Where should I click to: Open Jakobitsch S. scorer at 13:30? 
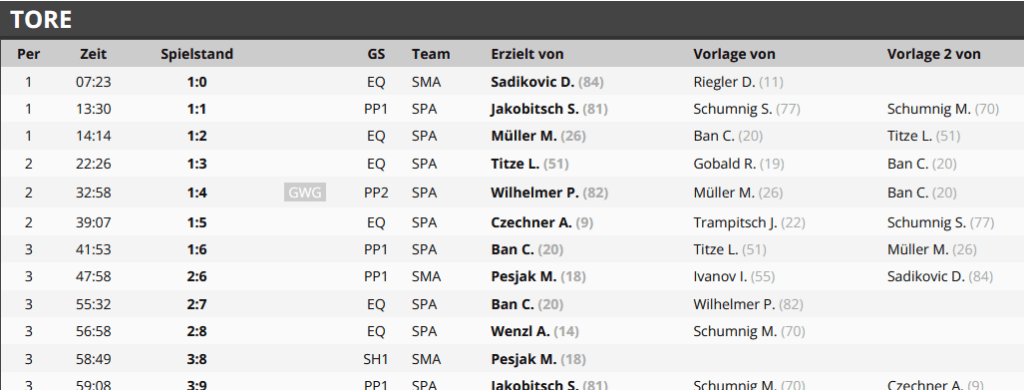click(549, 109)
